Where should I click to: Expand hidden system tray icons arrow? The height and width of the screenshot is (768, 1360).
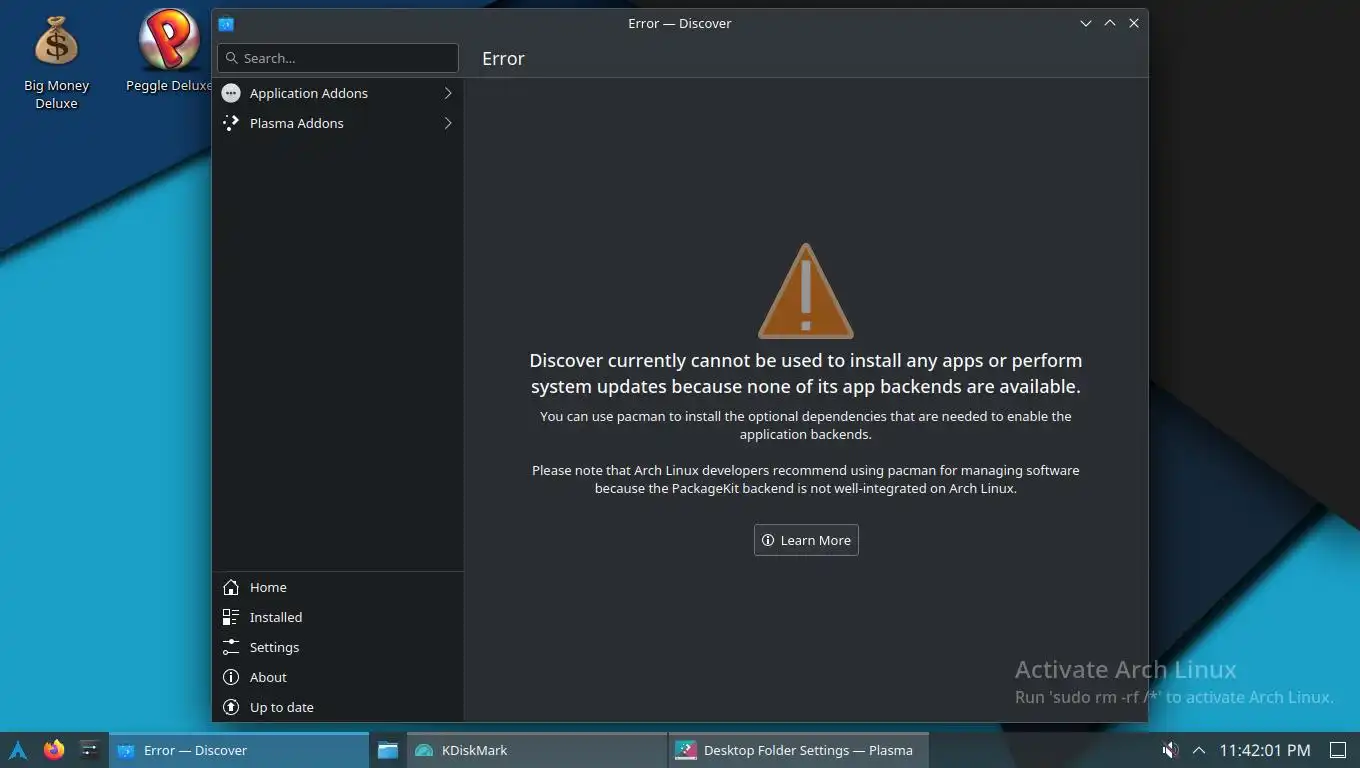coord(1199,750)
